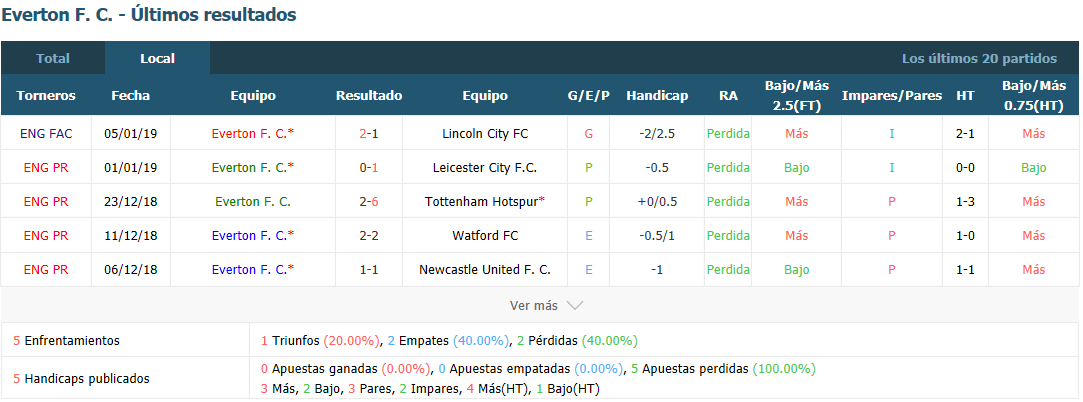Click the Resultado column header
This screenshot has height=402, width=1083.
pos(369,95)
